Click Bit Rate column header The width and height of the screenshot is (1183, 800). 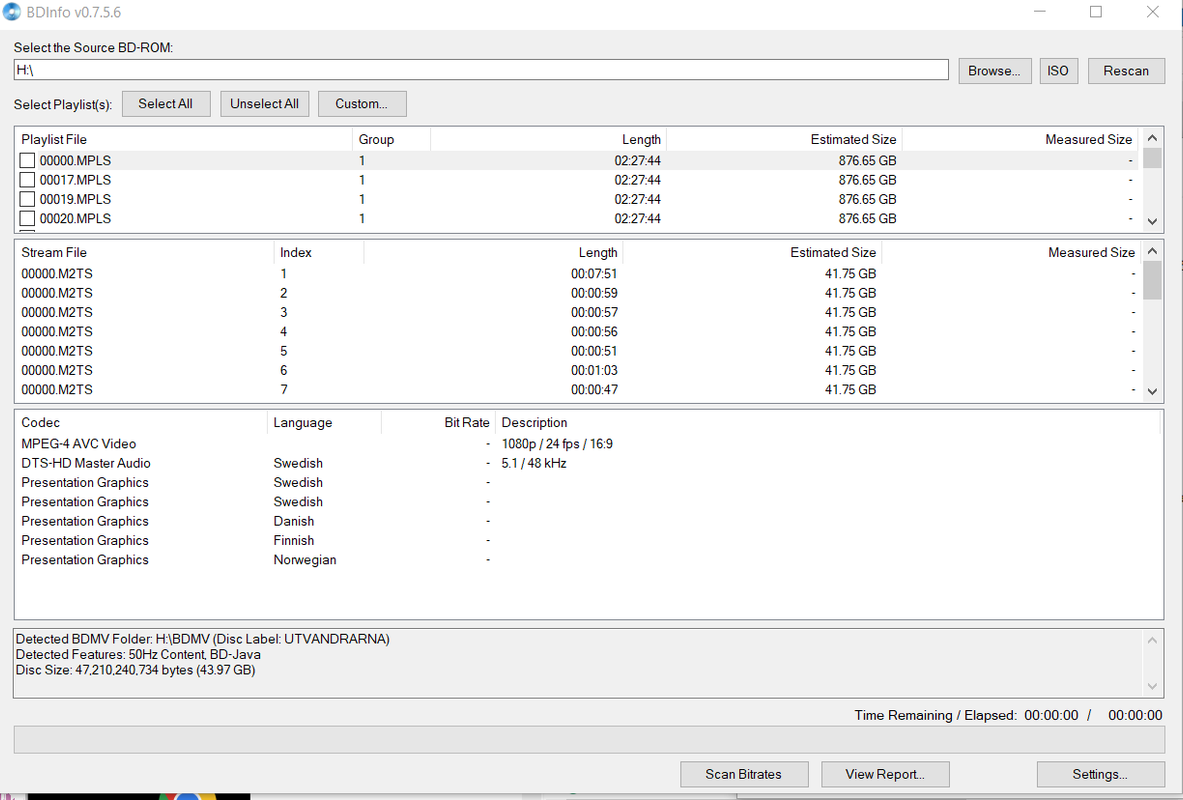tap(438, 423)
